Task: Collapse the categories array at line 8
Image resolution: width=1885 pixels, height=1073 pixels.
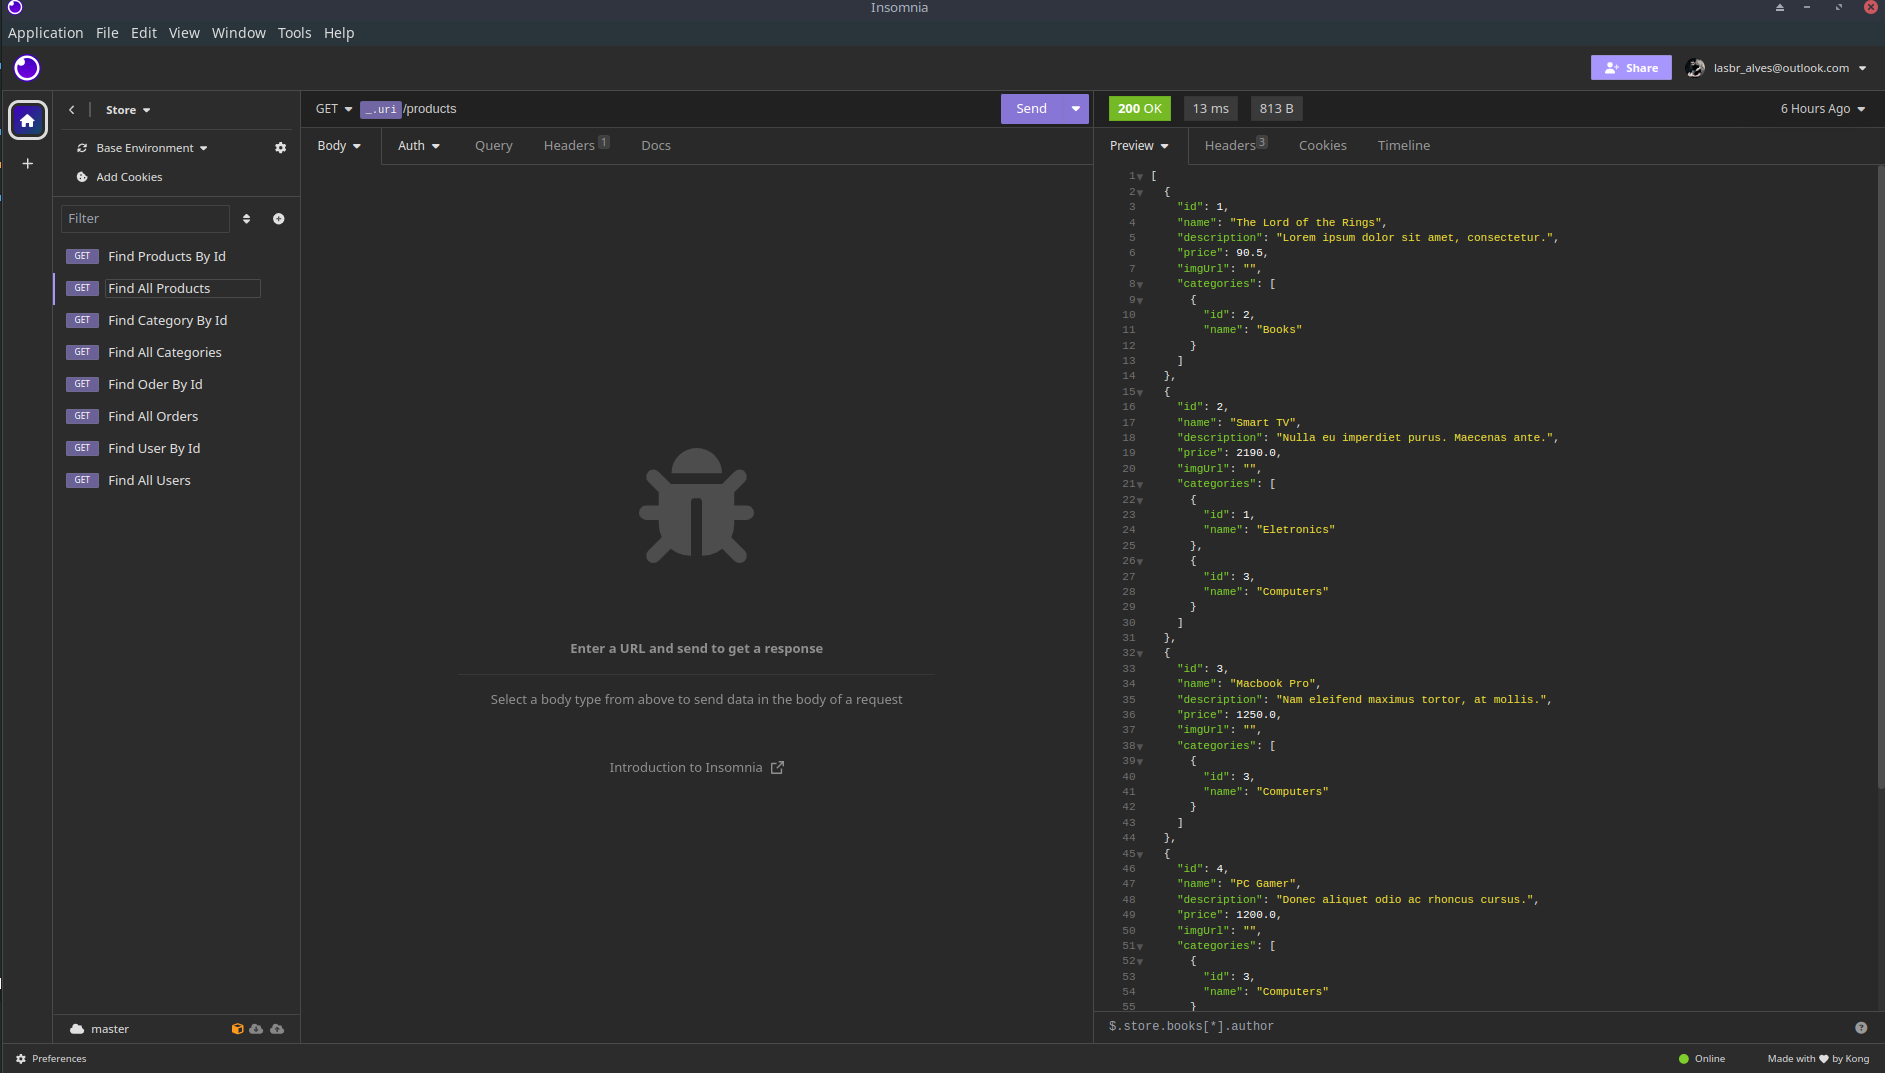Action: [1139, 285]
